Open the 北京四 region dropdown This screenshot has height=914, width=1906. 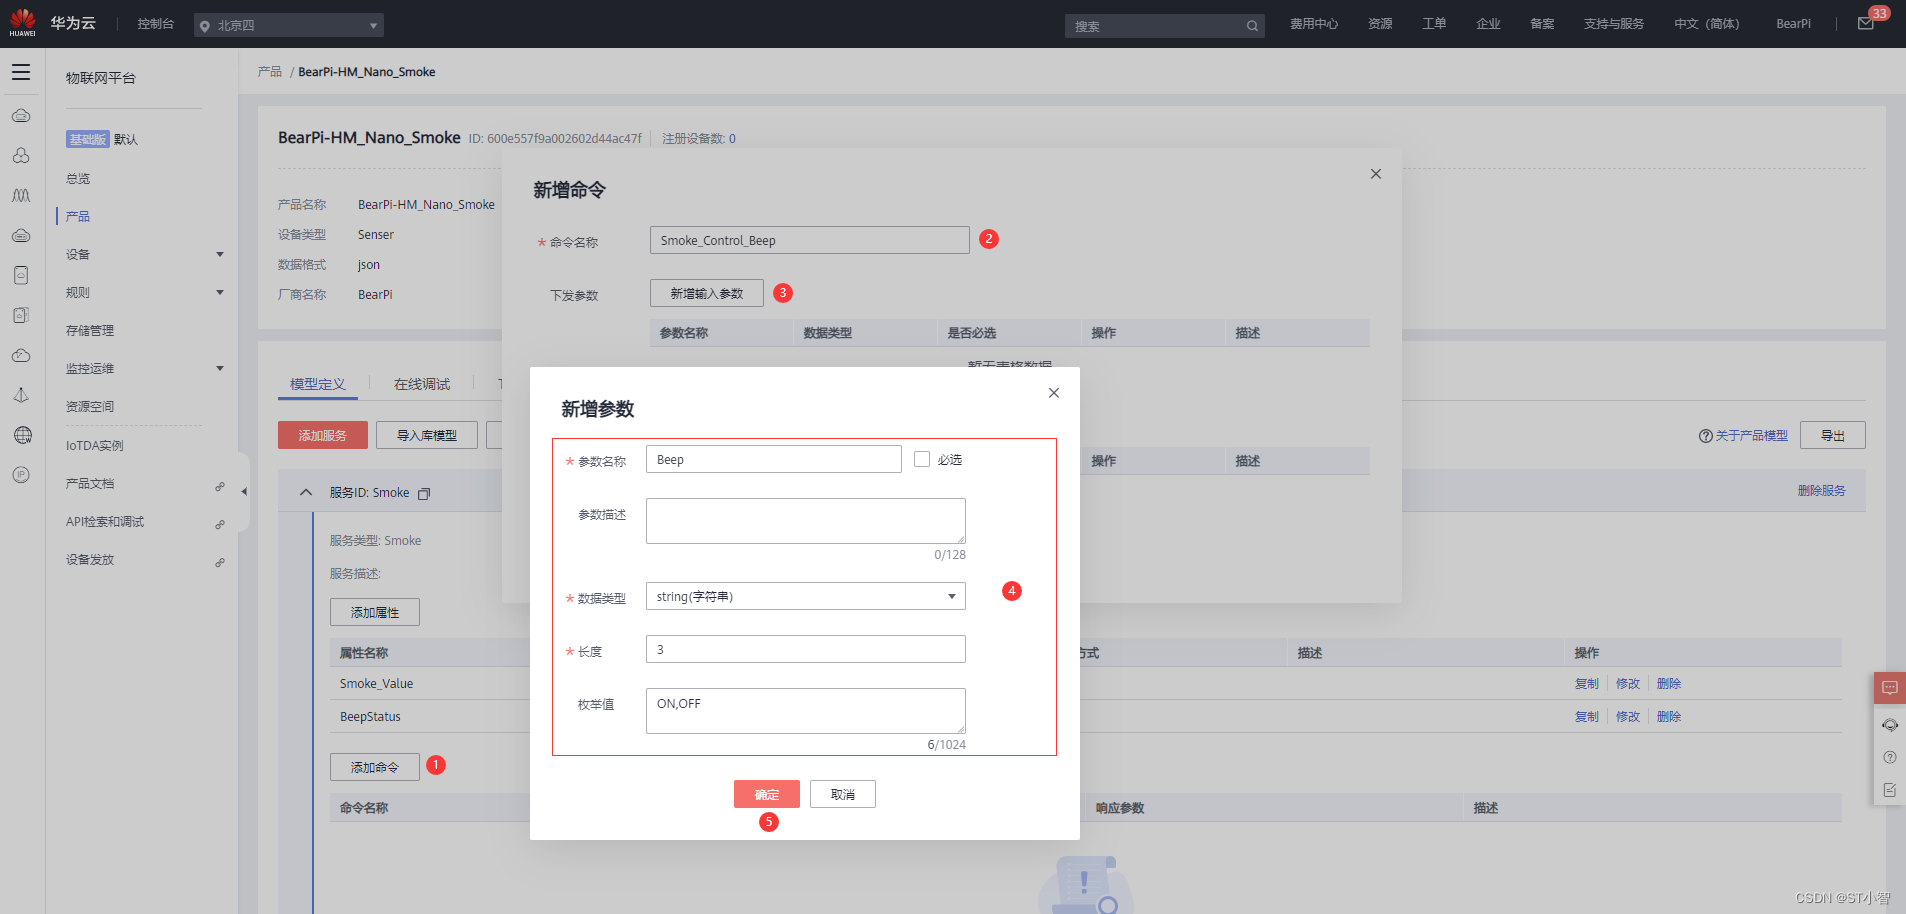(x=289, y=25)
